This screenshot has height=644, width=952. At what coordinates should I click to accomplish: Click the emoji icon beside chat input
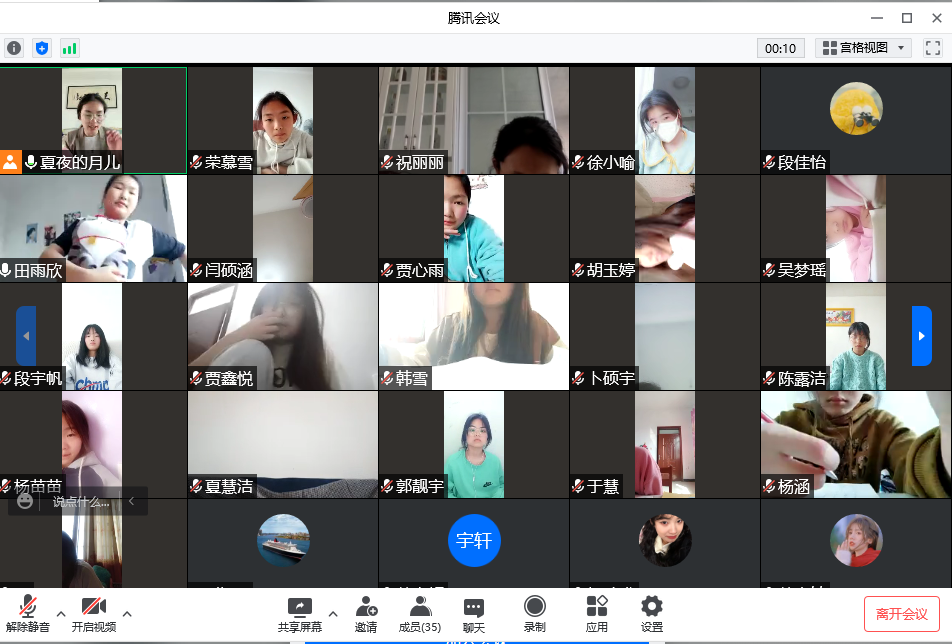[x=25, y=501]
